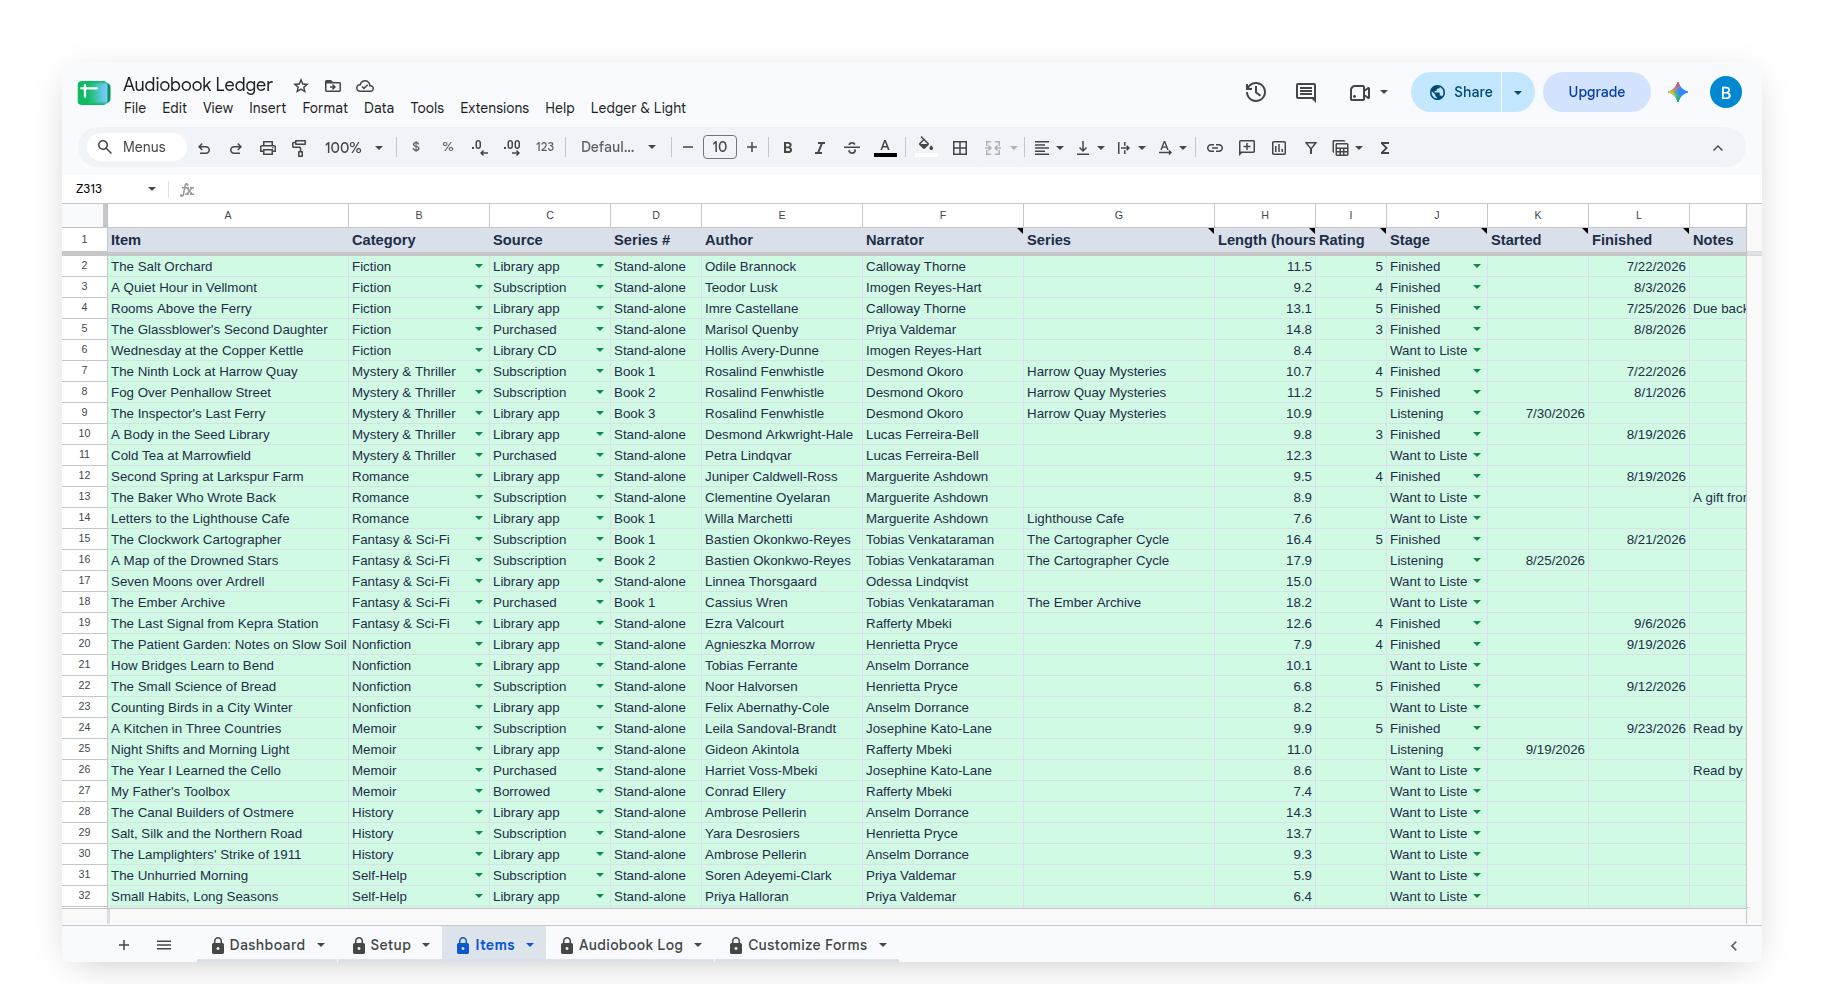Apply strikethrough formatting
Image resolution: width=1824 pixels, height=984 pixels.
pos(852,148)
